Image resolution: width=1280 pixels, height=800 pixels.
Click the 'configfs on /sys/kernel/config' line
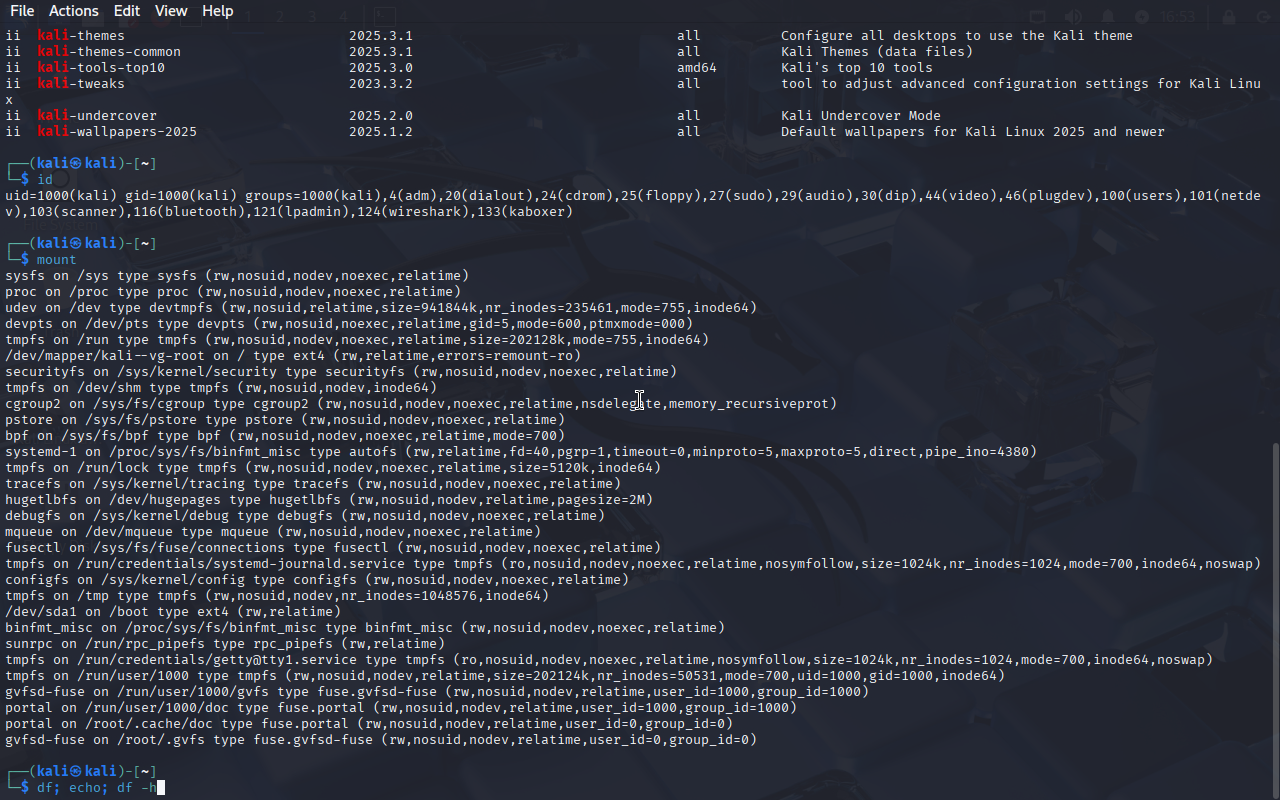click(x=317, y=580)
